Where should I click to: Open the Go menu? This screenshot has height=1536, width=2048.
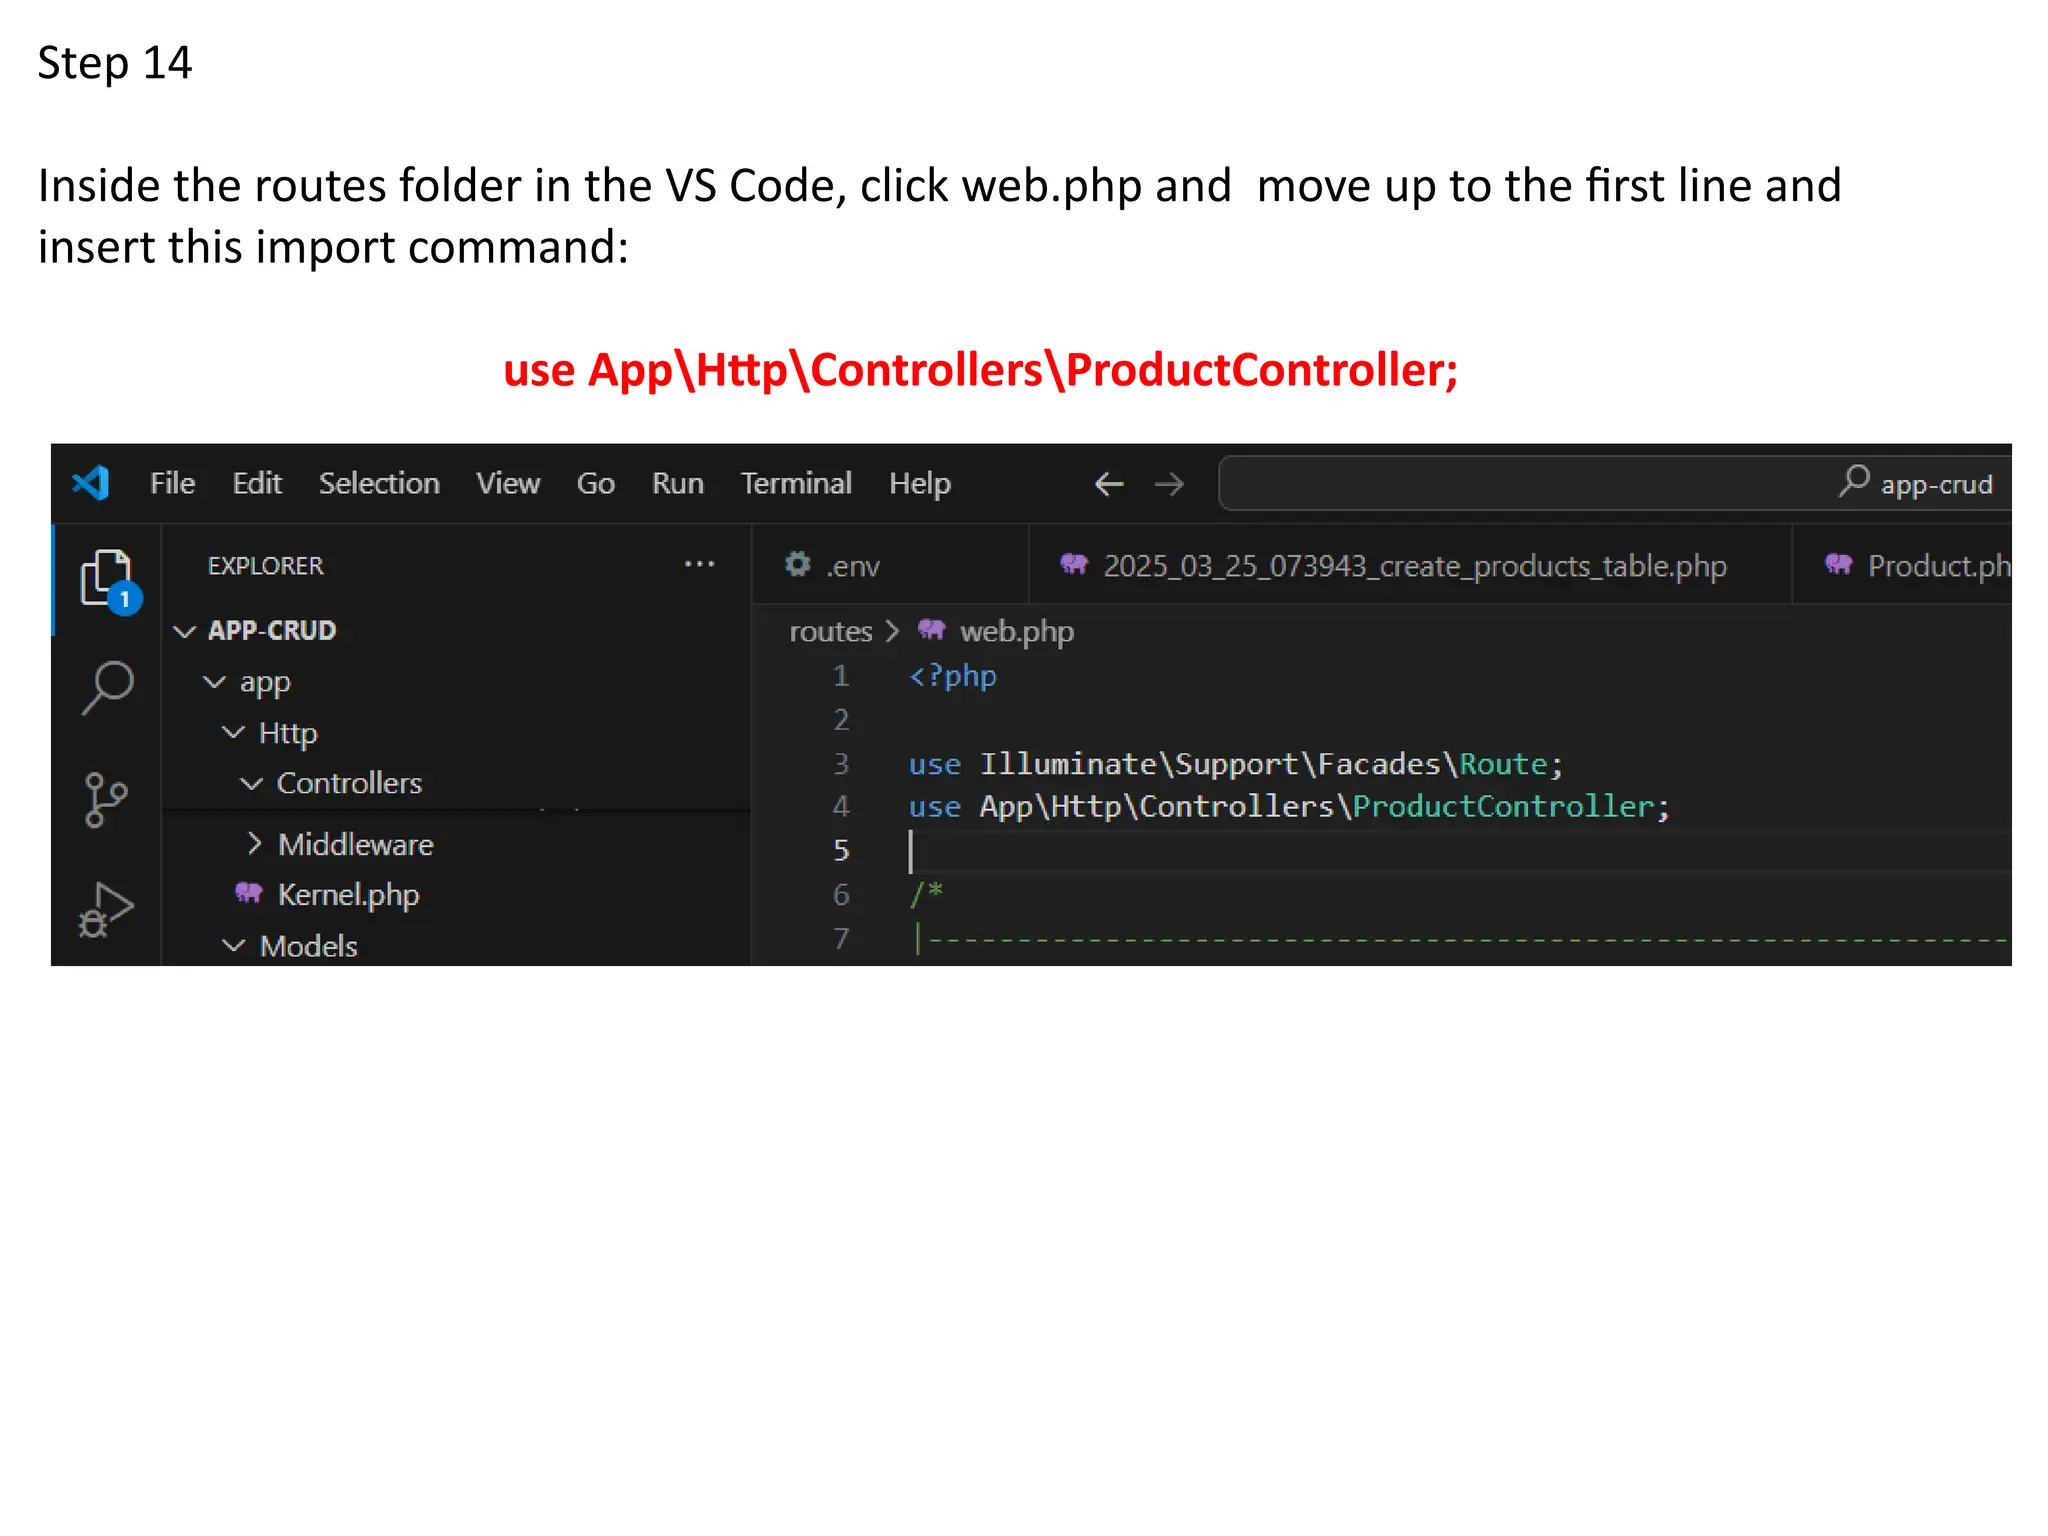click(x=595, y=484)
